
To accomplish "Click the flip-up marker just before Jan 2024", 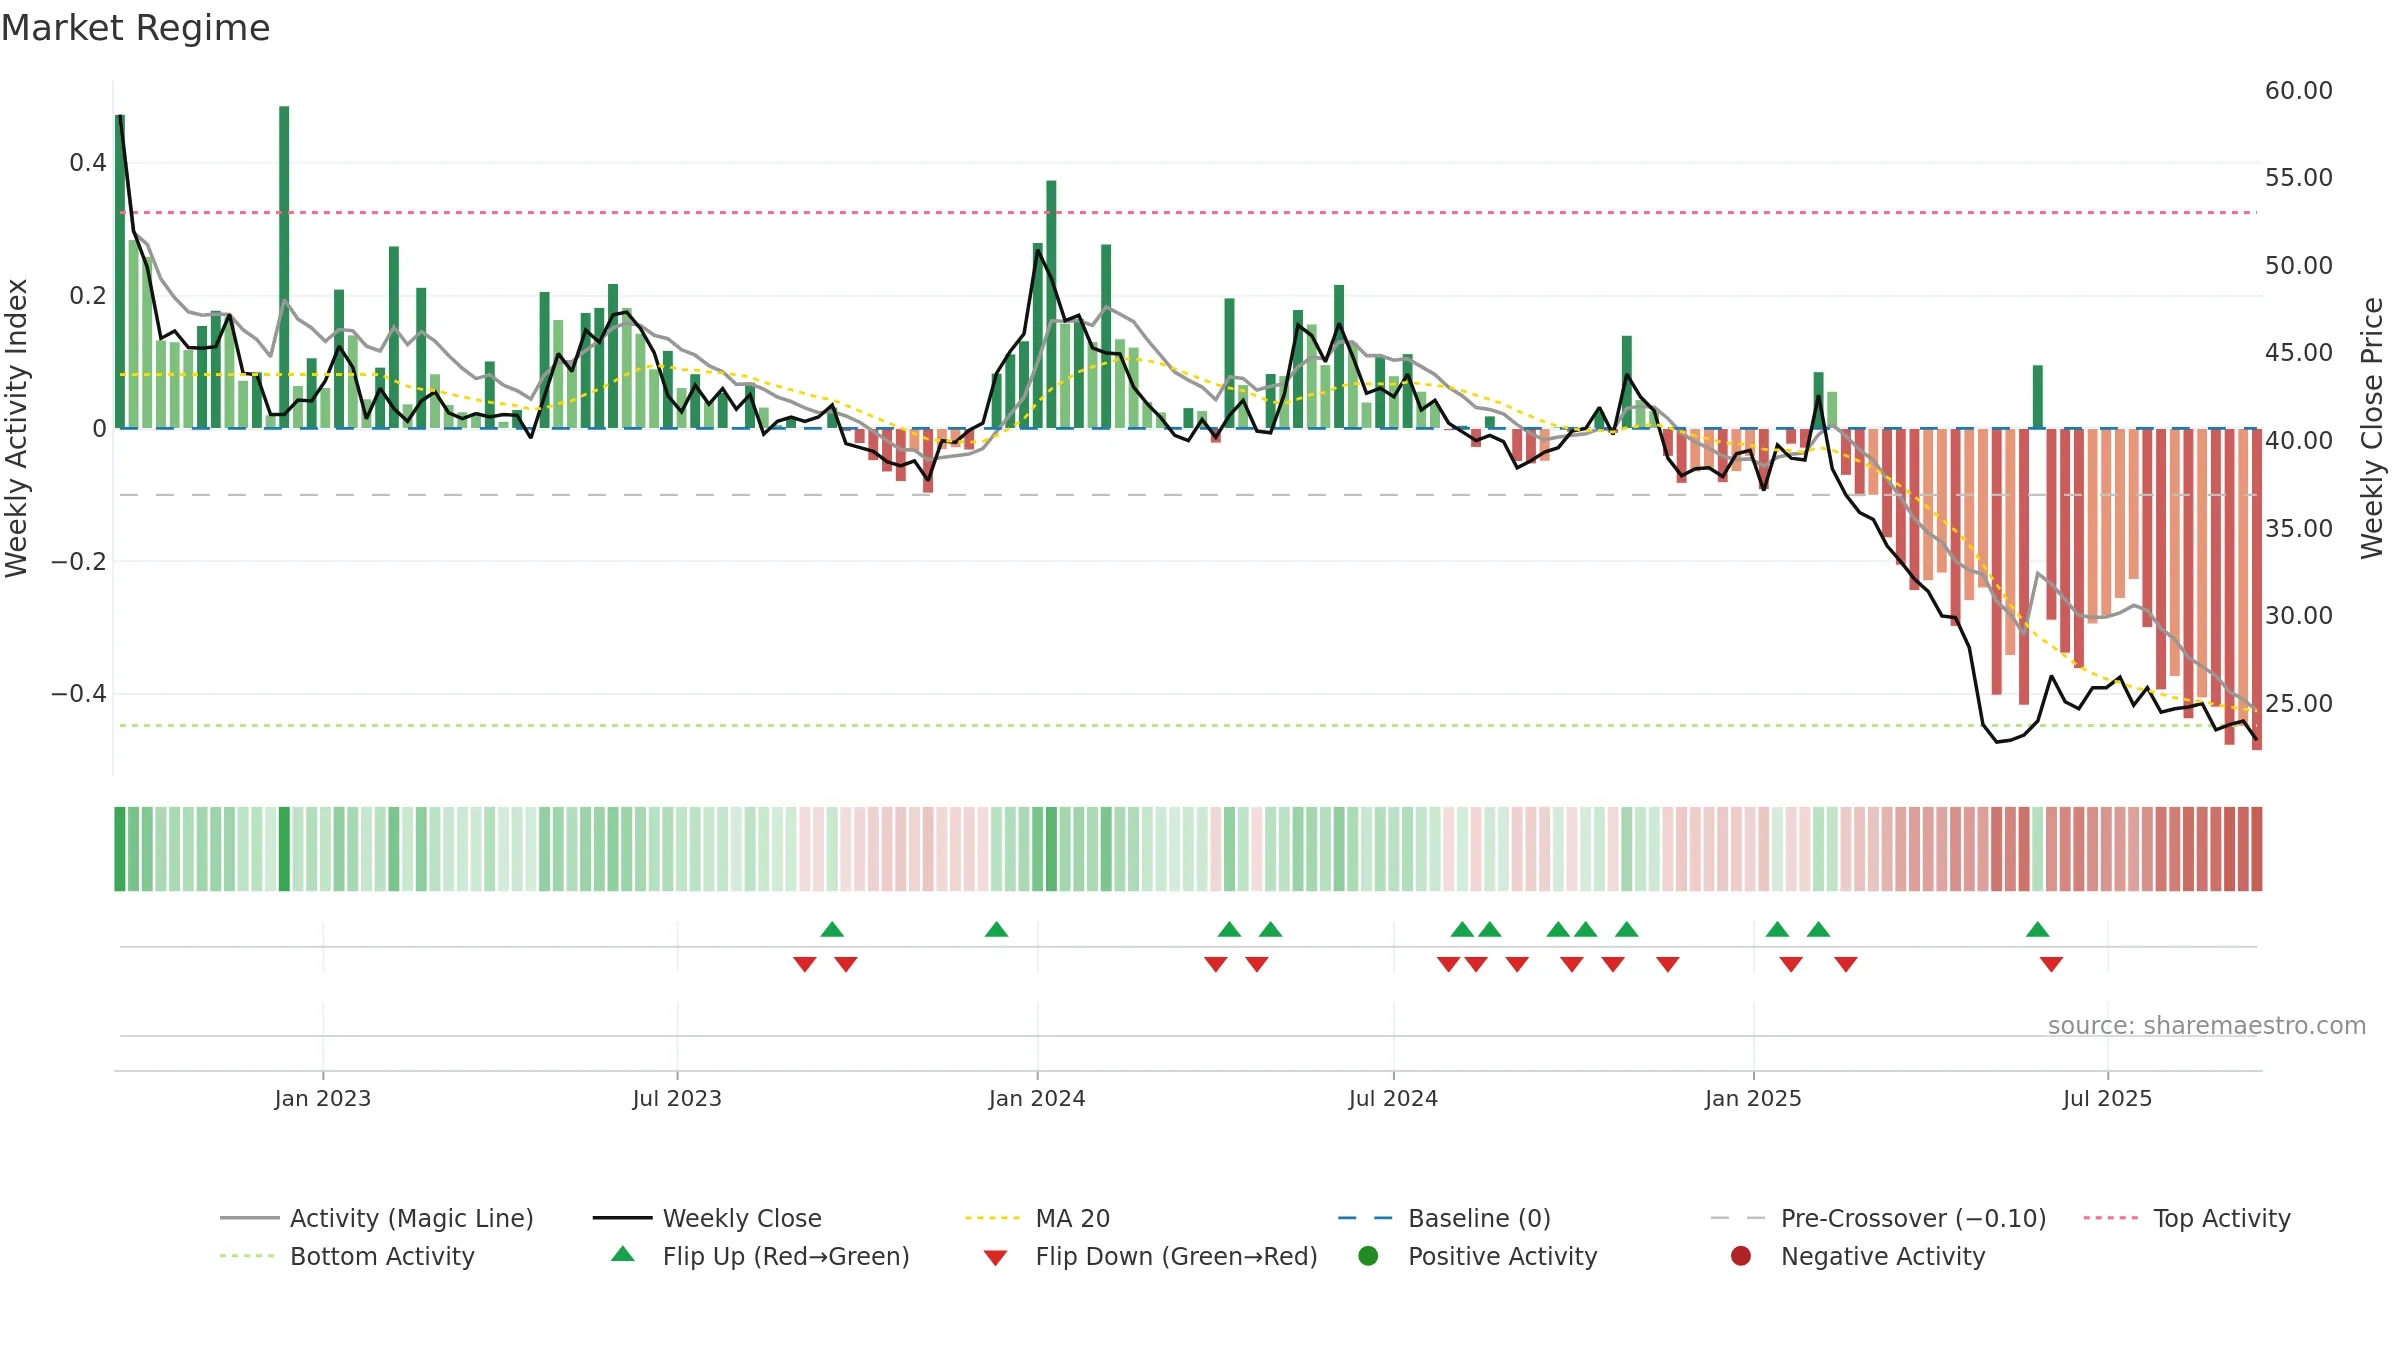I will (x=996, y=929).
